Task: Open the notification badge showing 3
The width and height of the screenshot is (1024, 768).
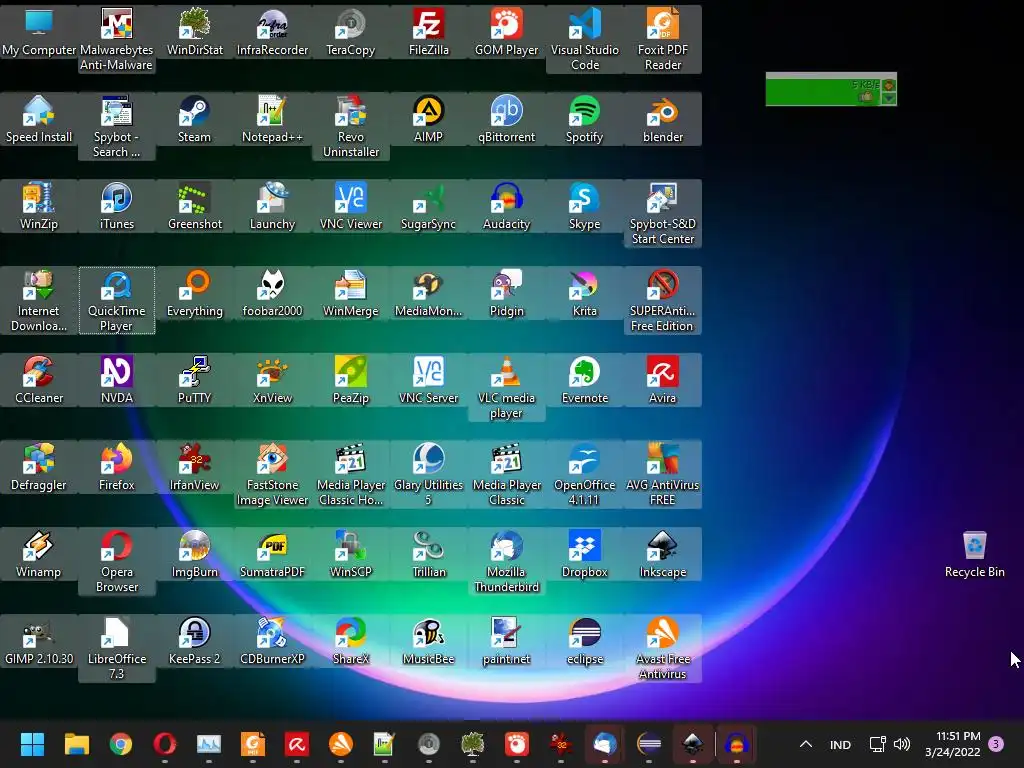Action: 996,744
